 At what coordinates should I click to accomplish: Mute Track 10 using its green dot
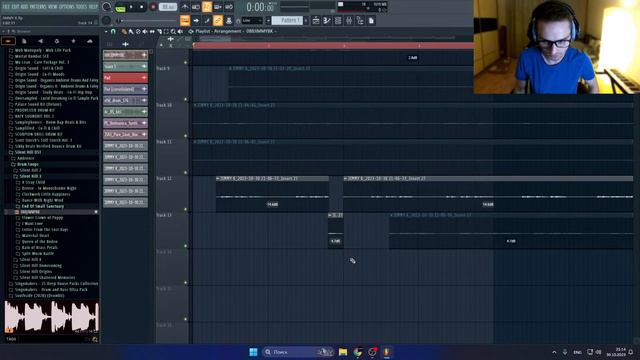[x=186, y=136]
